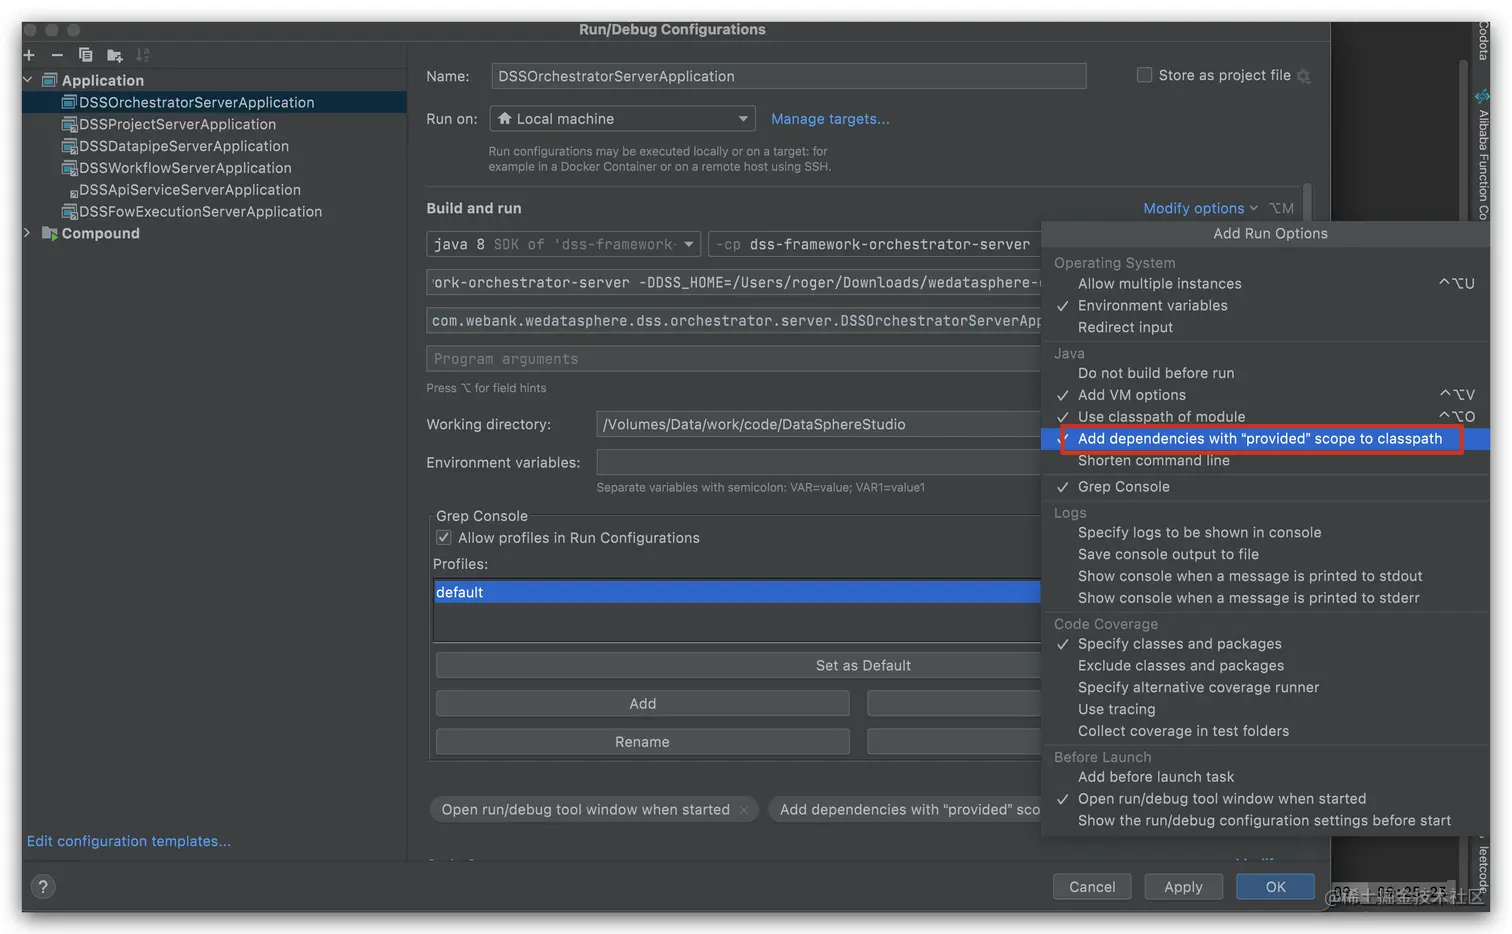This screenshot has height=934, width=1512.
Task: Select DSSOrchestratorServerApplication configuration
Action: coord(196,102)
